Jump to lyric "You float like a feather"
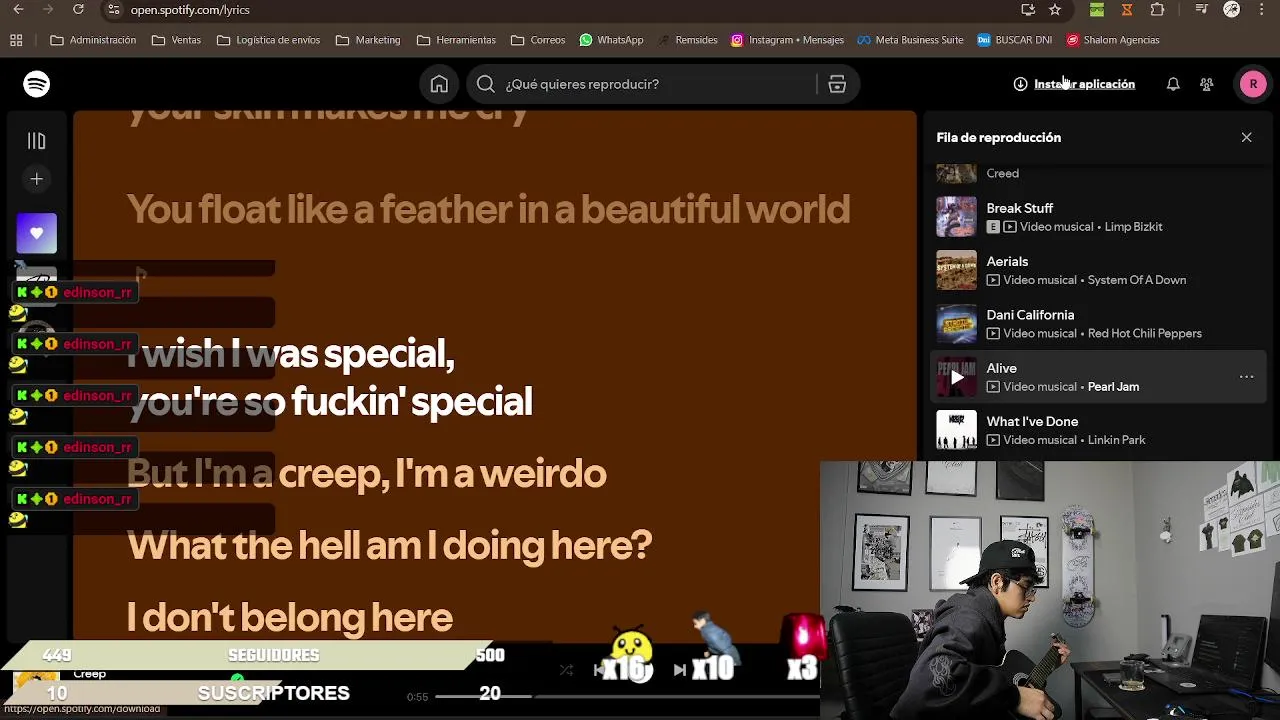The image size is (1280, 720). 488,210
